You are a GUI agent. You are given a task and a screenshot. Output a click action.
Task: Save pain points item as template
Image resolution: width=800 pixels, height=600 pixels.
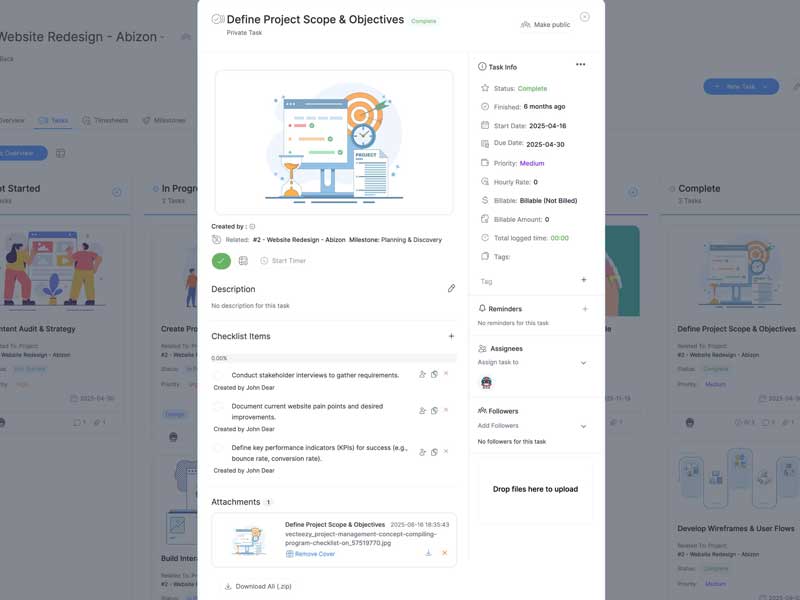coord(434,411)
